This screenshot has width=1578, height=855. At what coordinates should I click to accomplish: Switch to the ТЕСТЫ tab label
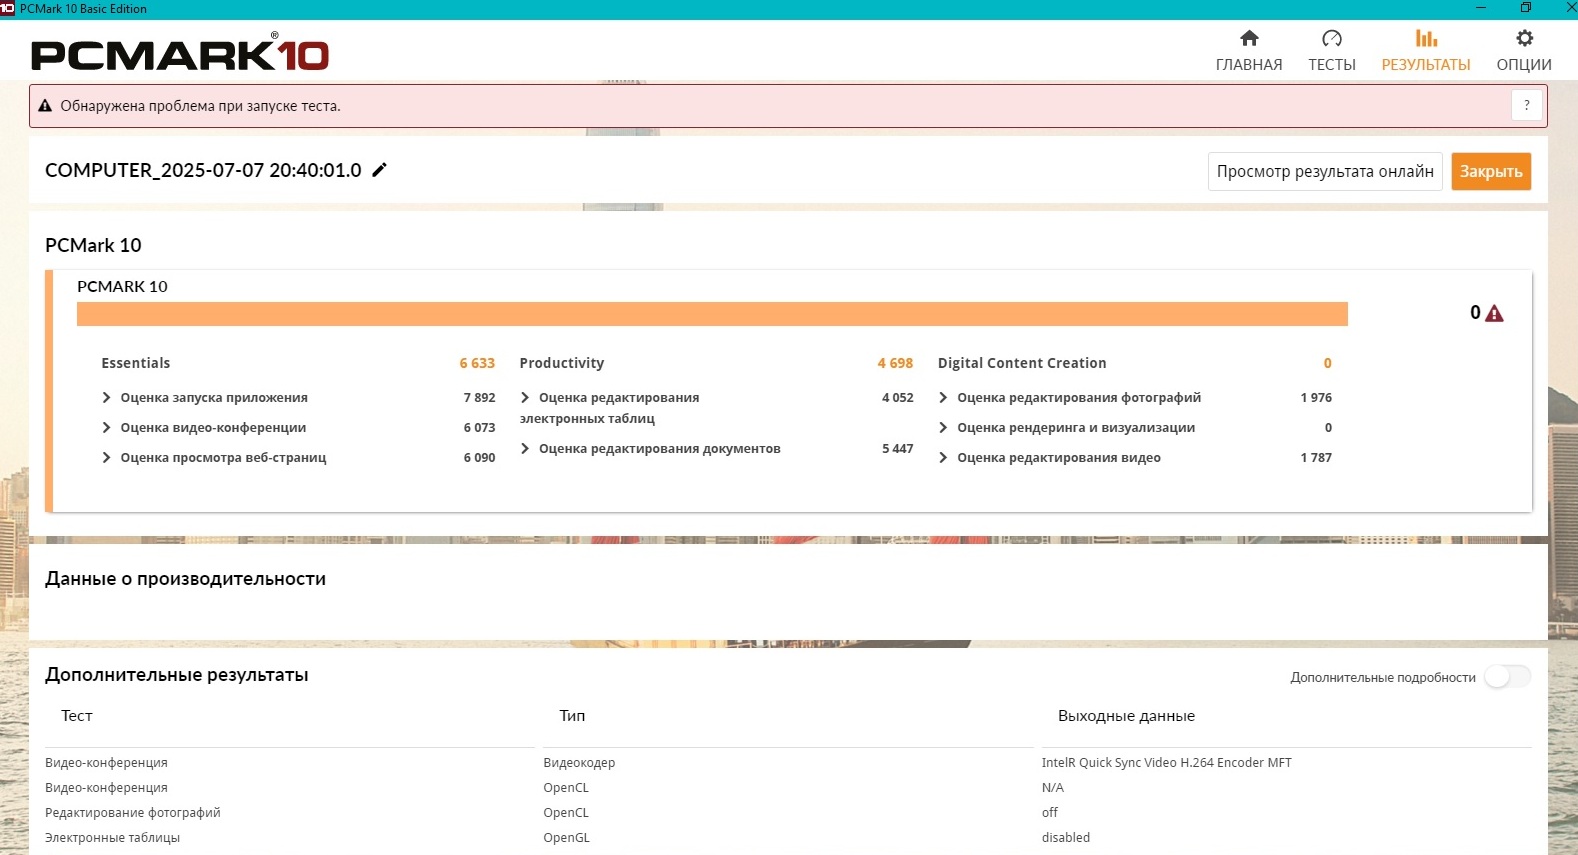(x=1332, y=65)
